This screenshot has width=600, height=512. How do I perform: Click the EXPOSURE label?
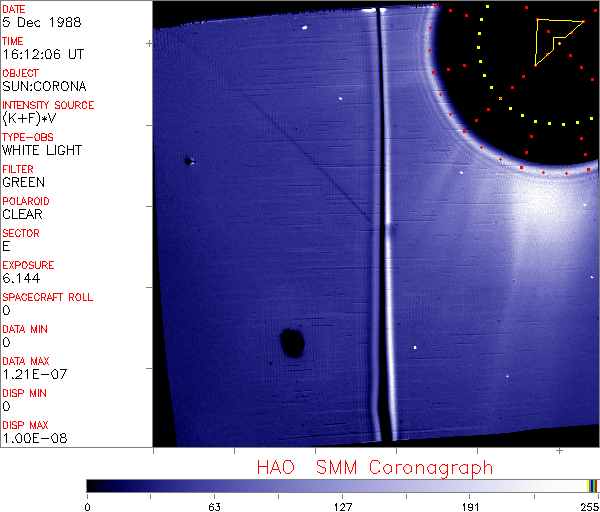28,265
